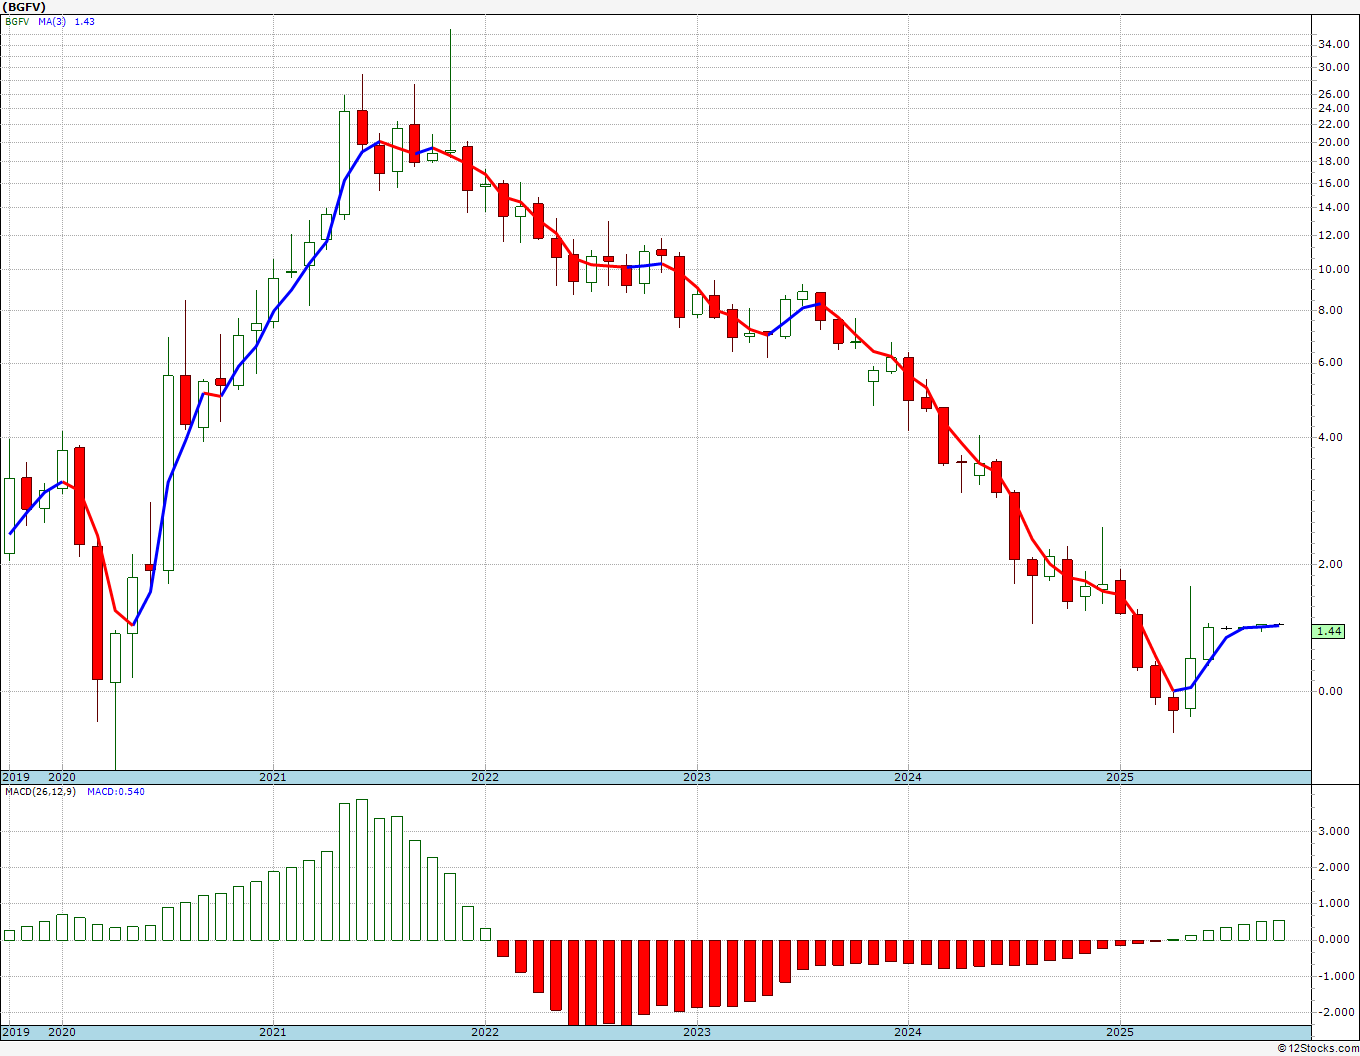Screen dimensions: 1360x1056
Task: Select the 22.00 price axis label
Action: [1332, 124]
